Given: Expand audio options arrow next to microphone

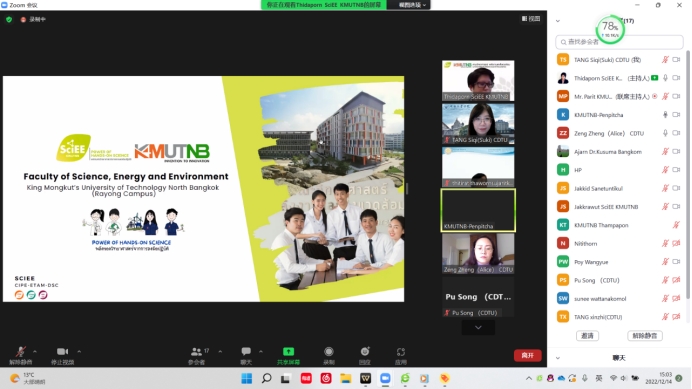Looking at the screenshot, I should tap(35, 351).
